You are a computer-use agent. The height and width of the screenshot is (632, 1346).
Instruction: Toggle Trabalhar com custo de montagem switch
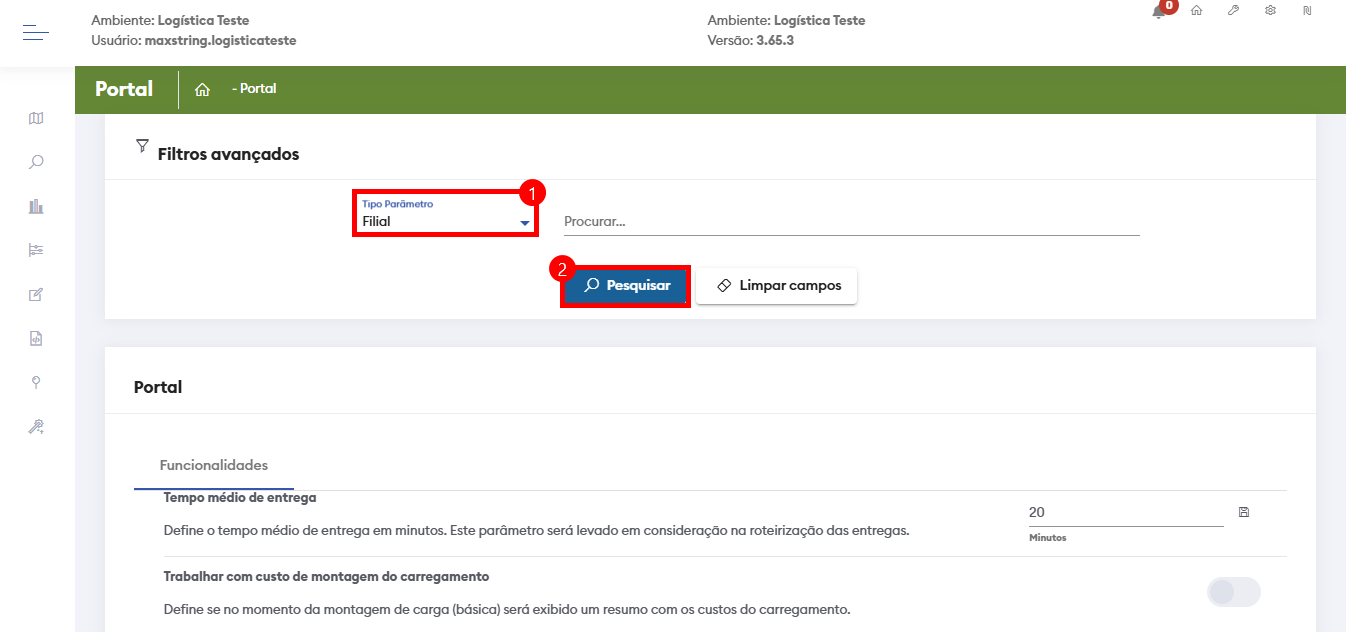click(x=1234, y=592)
